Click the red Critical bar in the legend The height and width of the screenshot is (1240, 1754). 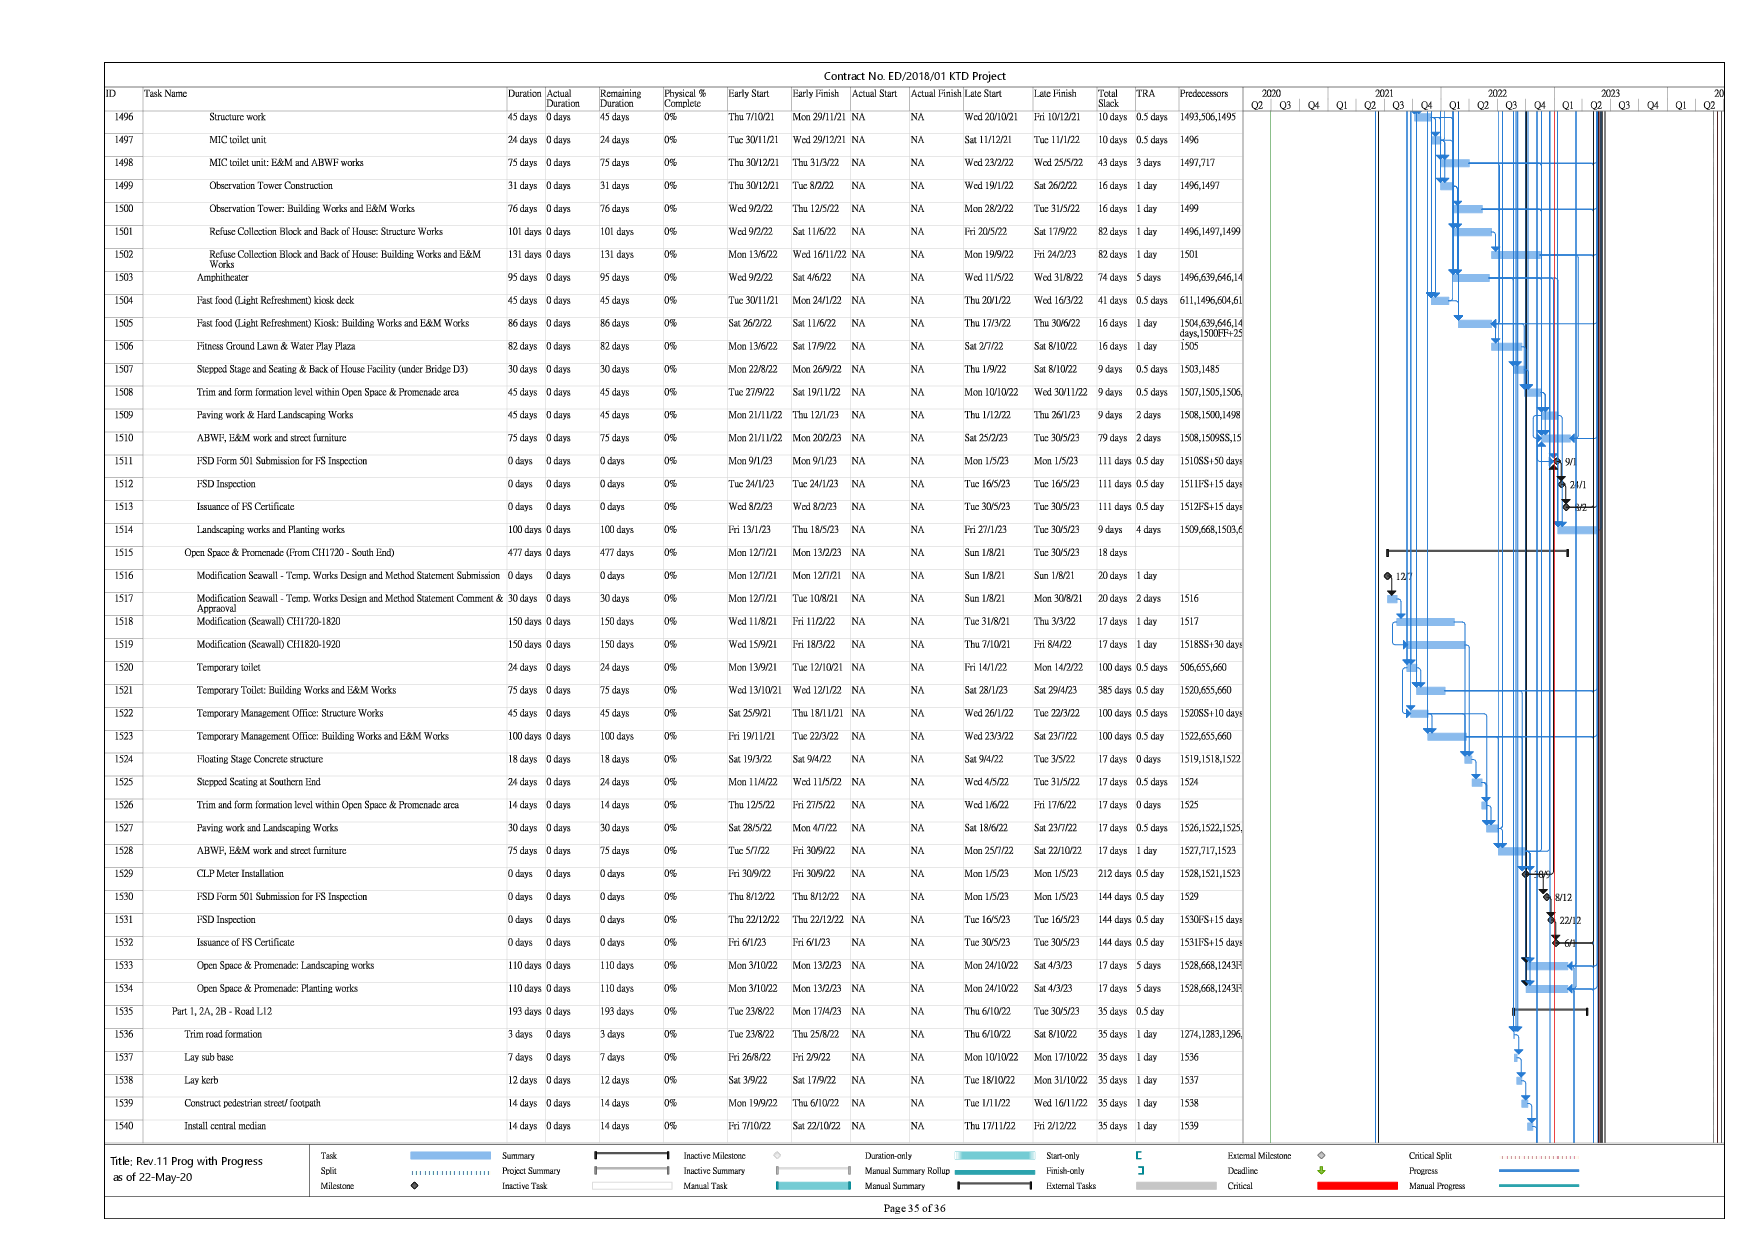1357,1186
